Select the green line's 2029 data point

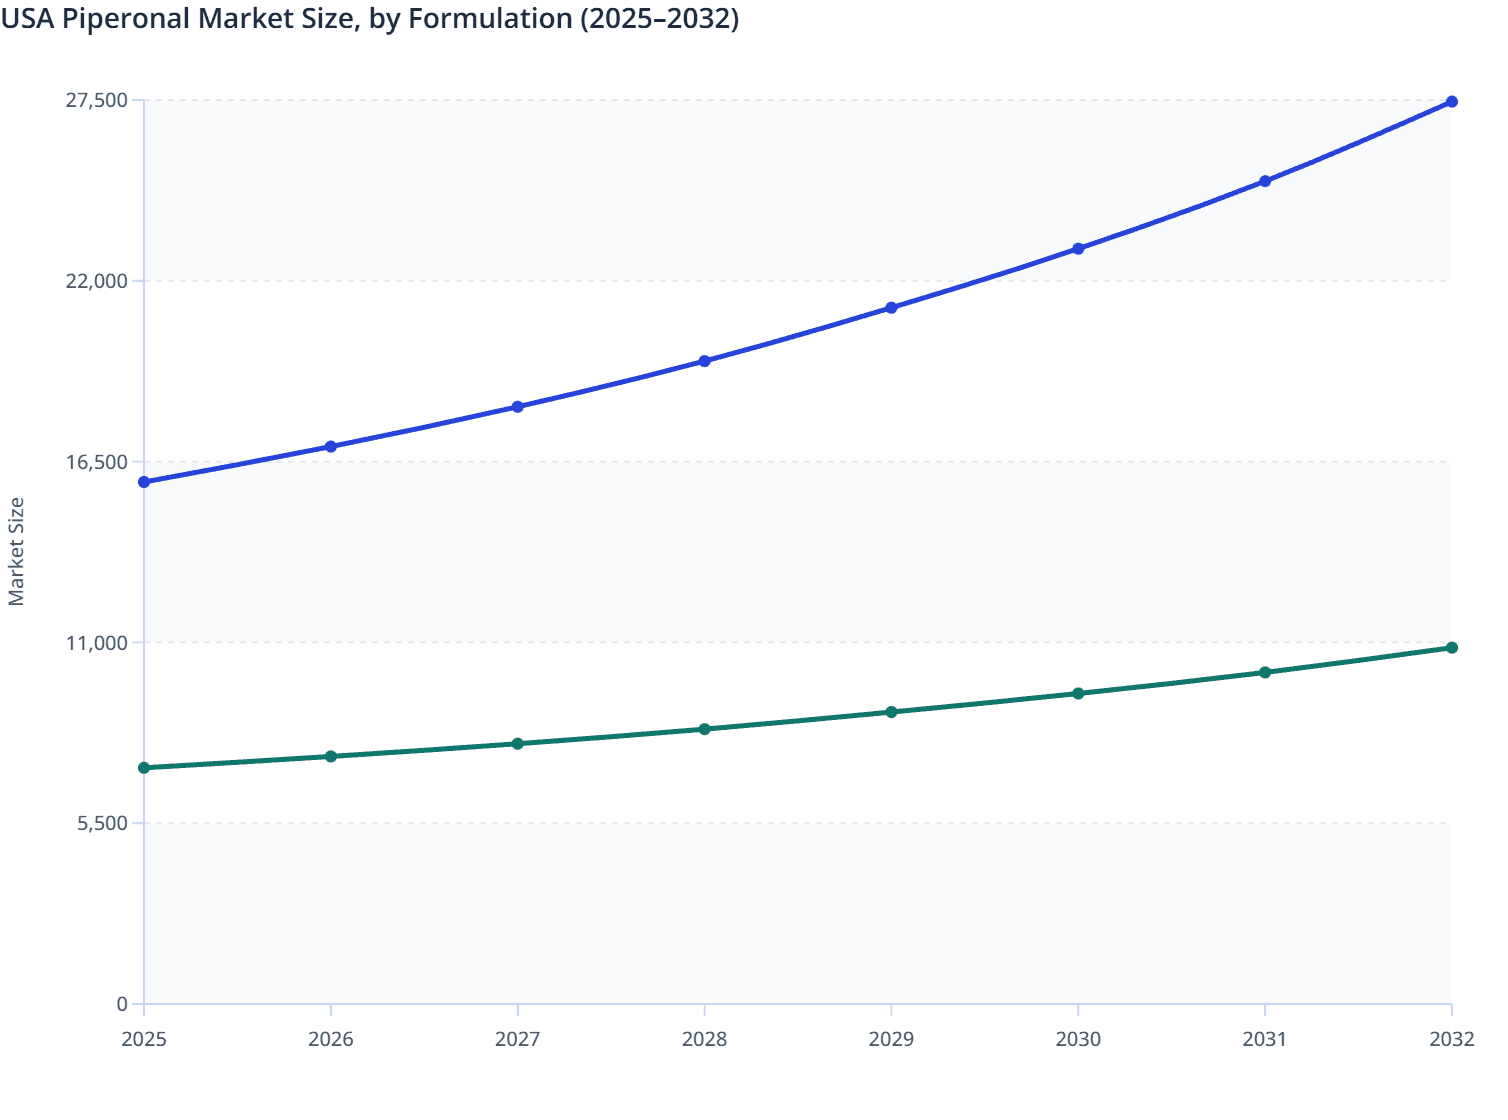(x=891, y=712)
